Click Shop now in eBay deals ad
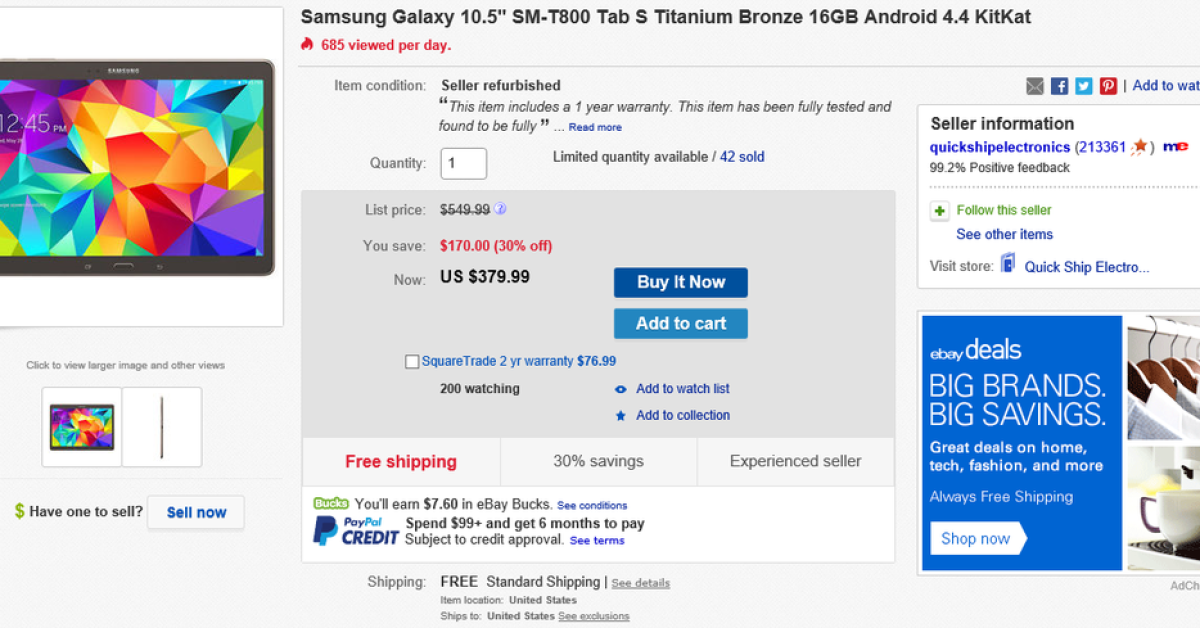This screenshot has height=628, width=1200. pos(975,538)
